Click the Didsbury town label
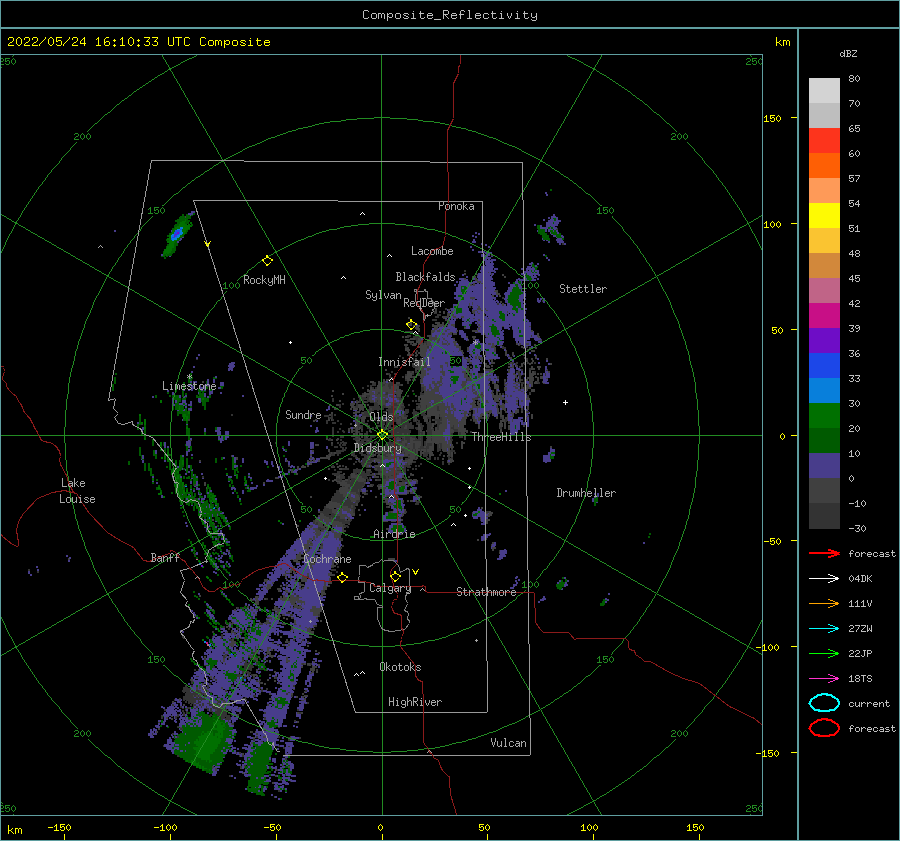 377,448
